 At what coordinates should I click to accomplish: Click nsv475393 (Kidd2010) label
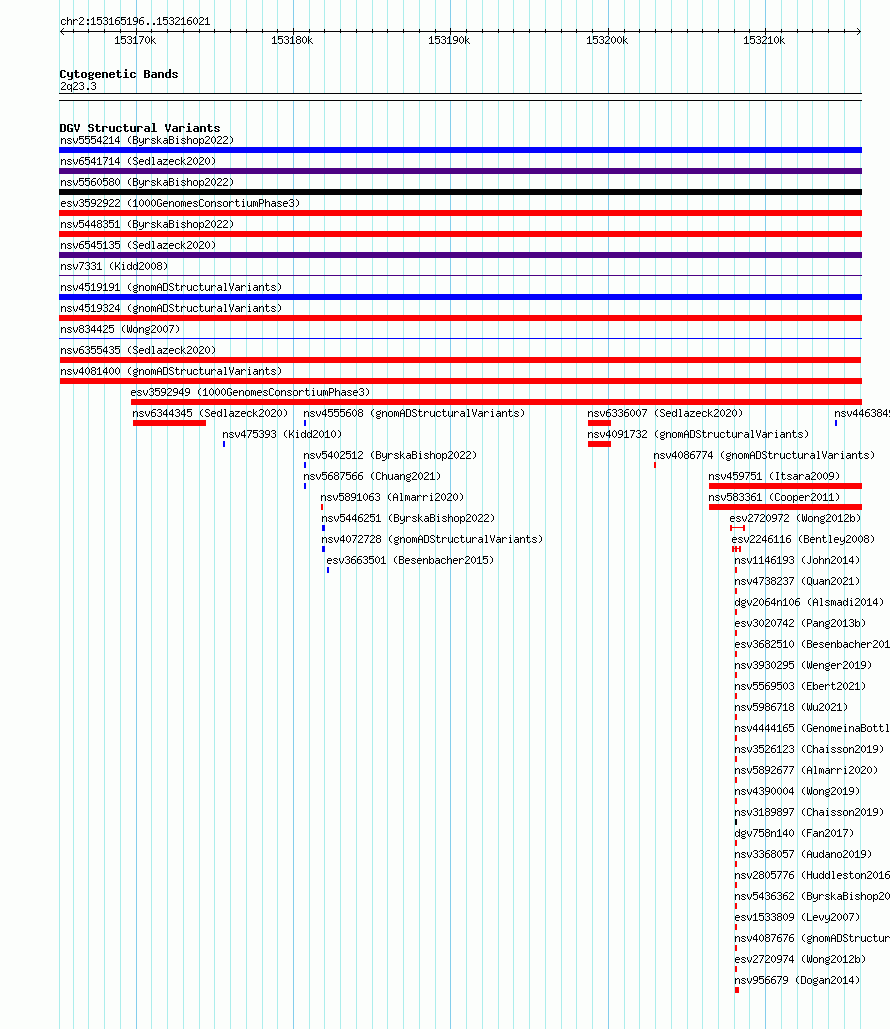coord(282,434)
